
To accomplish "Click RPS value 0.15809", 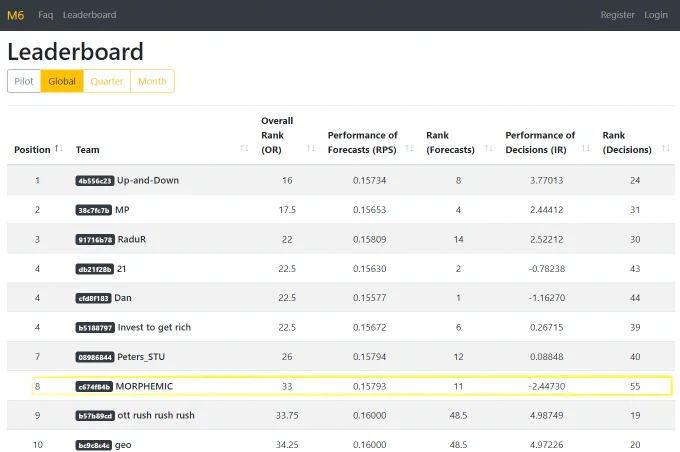I will point(369,239).
